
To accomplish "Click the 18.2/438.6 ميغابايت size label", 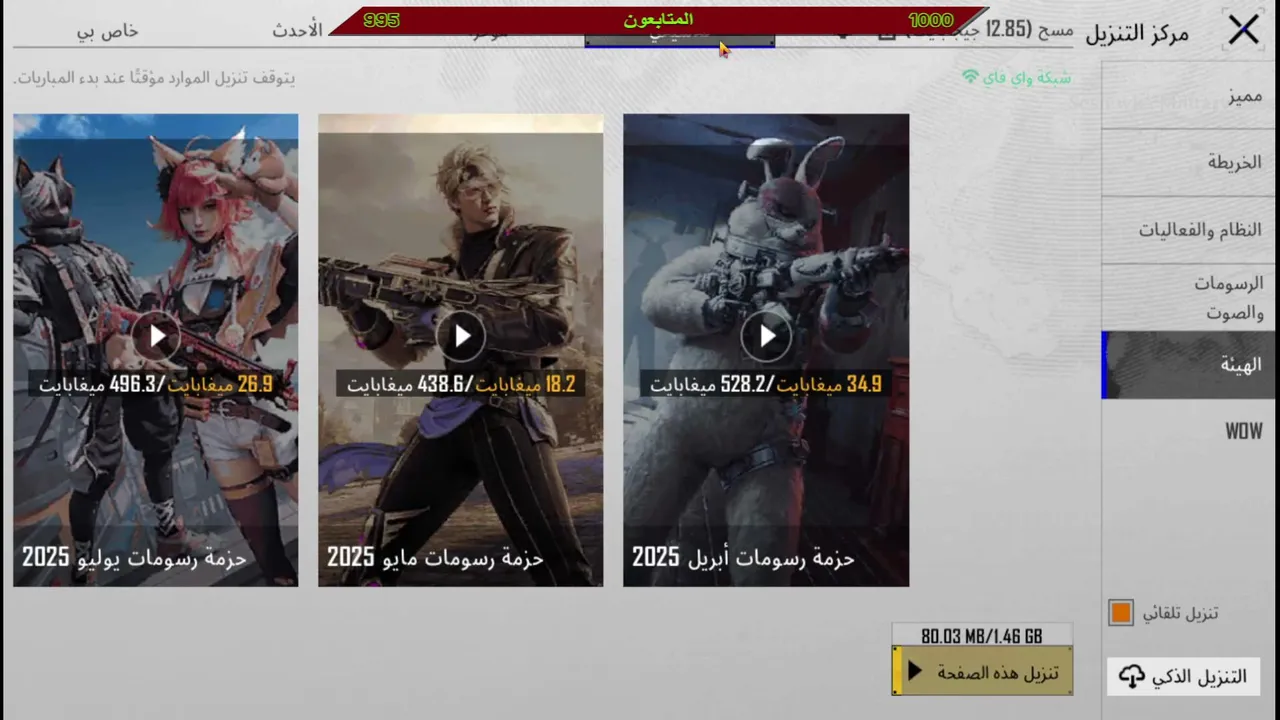I will tap(461, 383).
